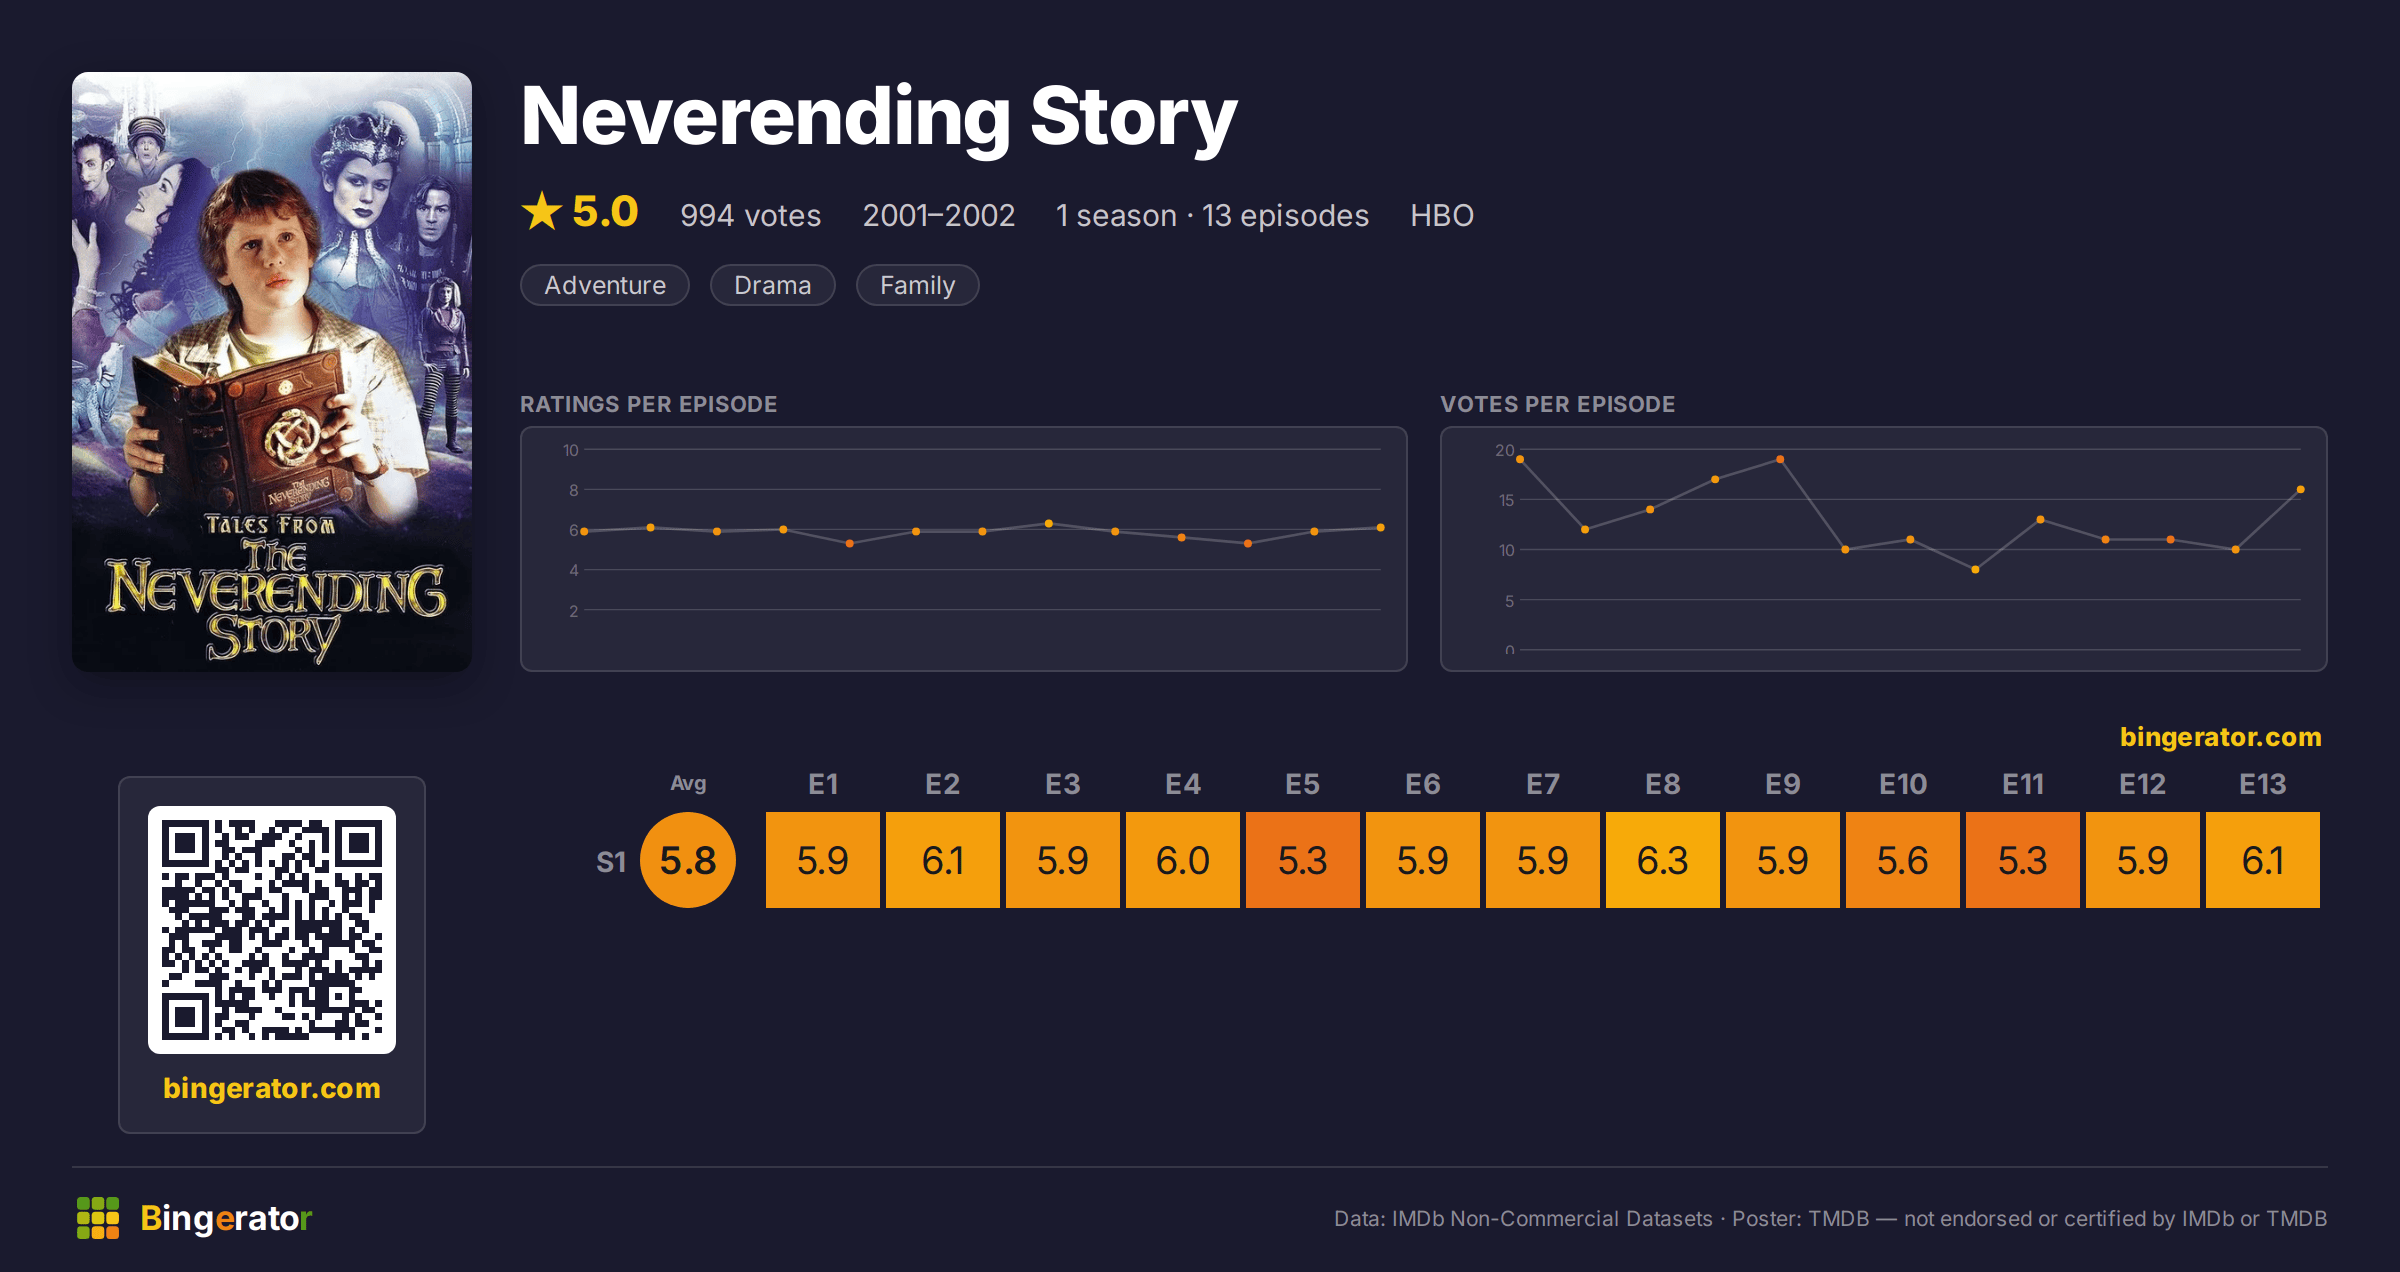Click the gold star rating icon
This screenshot has height=1272, width=2400.
click(x=542, y=211)
